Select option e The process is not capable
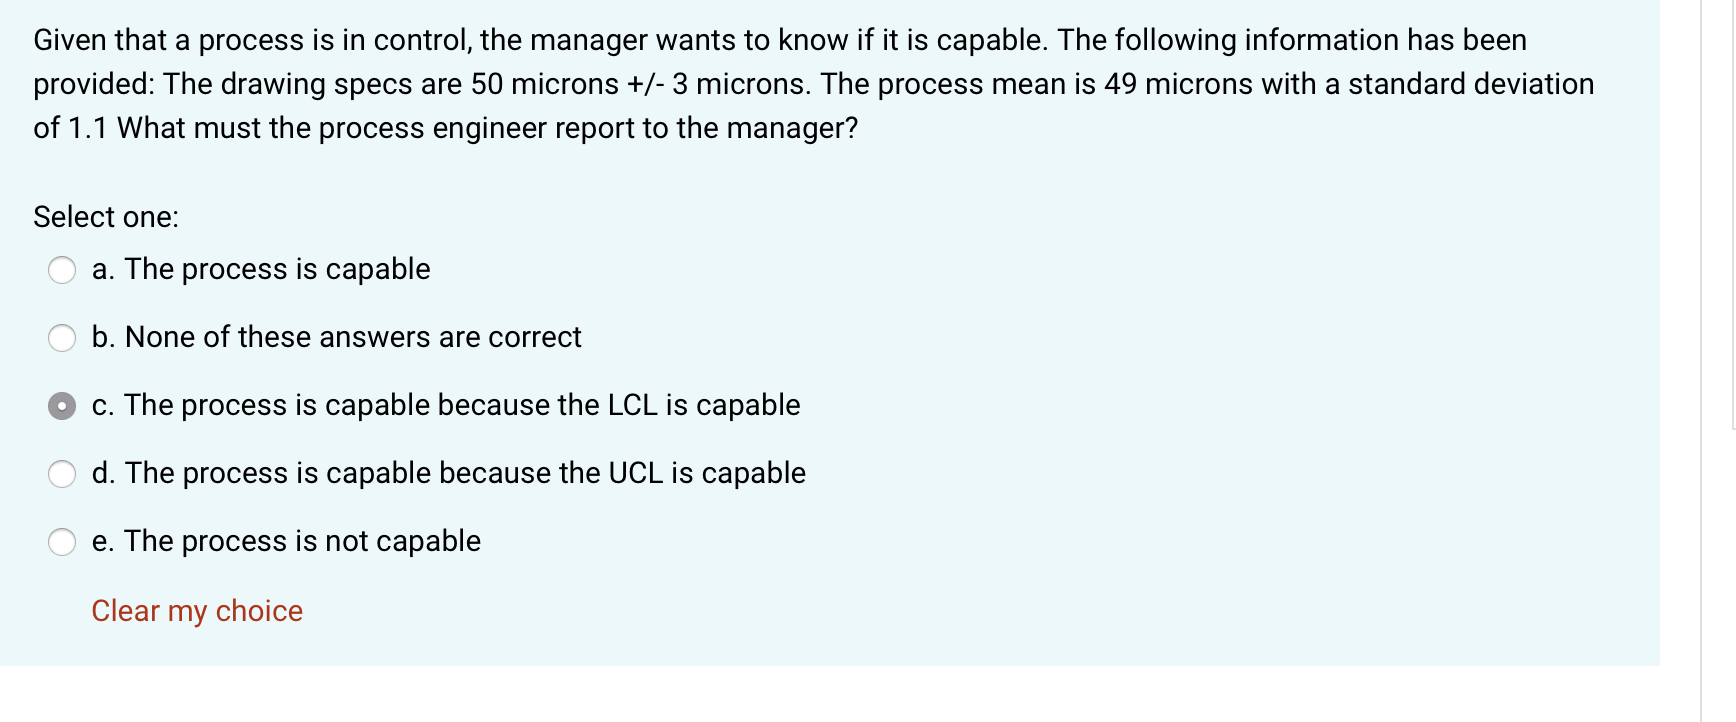 pos(62,541)
